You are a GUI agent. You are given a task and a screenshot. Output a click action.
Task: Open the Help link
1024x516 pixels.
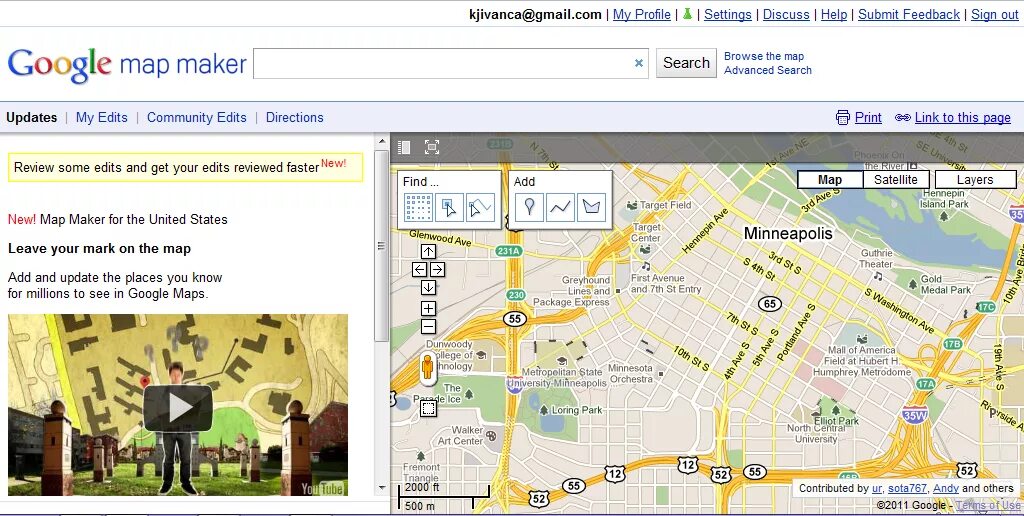pyautogui.click(x=834, y=14)
